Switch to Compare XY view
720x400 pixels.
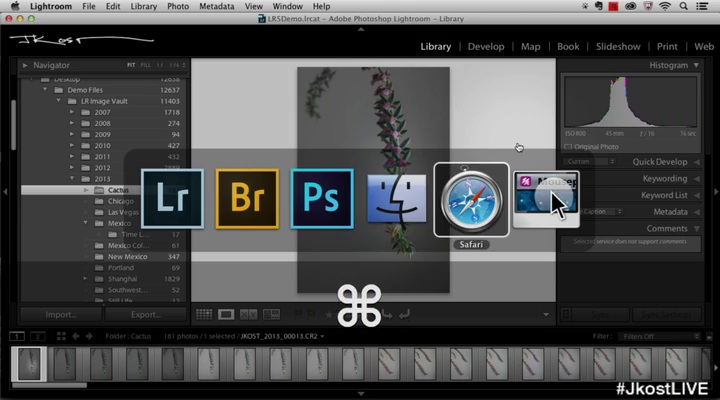[x=248, y=315]
